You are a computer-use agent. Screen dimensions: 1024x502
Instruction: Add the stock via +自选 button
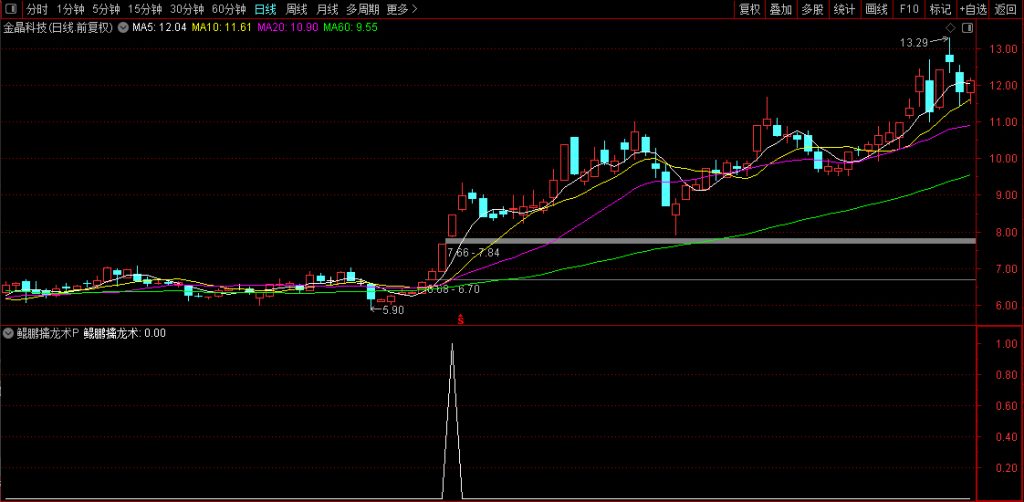(973, 9)
